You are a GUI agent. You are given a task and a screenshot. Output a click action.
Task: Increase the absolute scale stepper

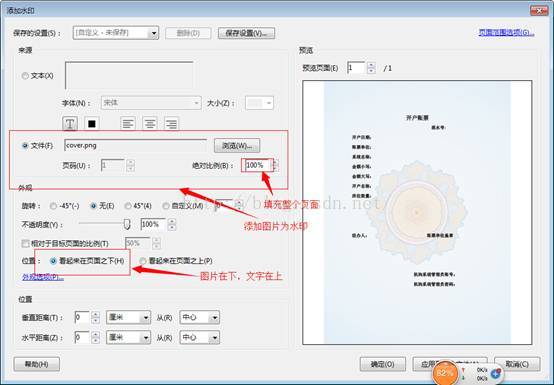point(276,162)
